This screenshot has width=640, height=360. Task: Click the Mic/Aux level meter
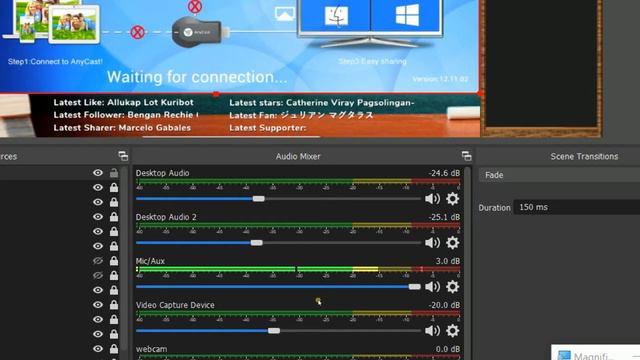tap(298, 269)
